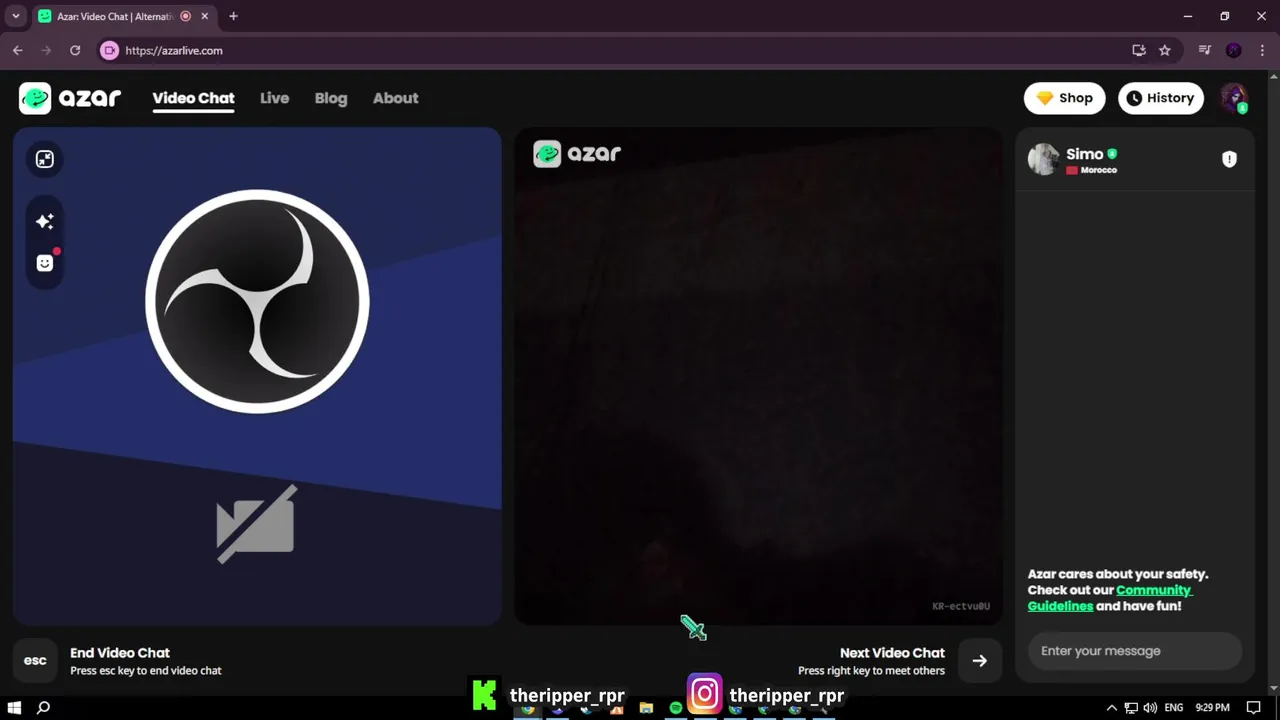1280x720 pixels.
Task: Report user Simo with the shield icon
Action: coord(1229,159)
